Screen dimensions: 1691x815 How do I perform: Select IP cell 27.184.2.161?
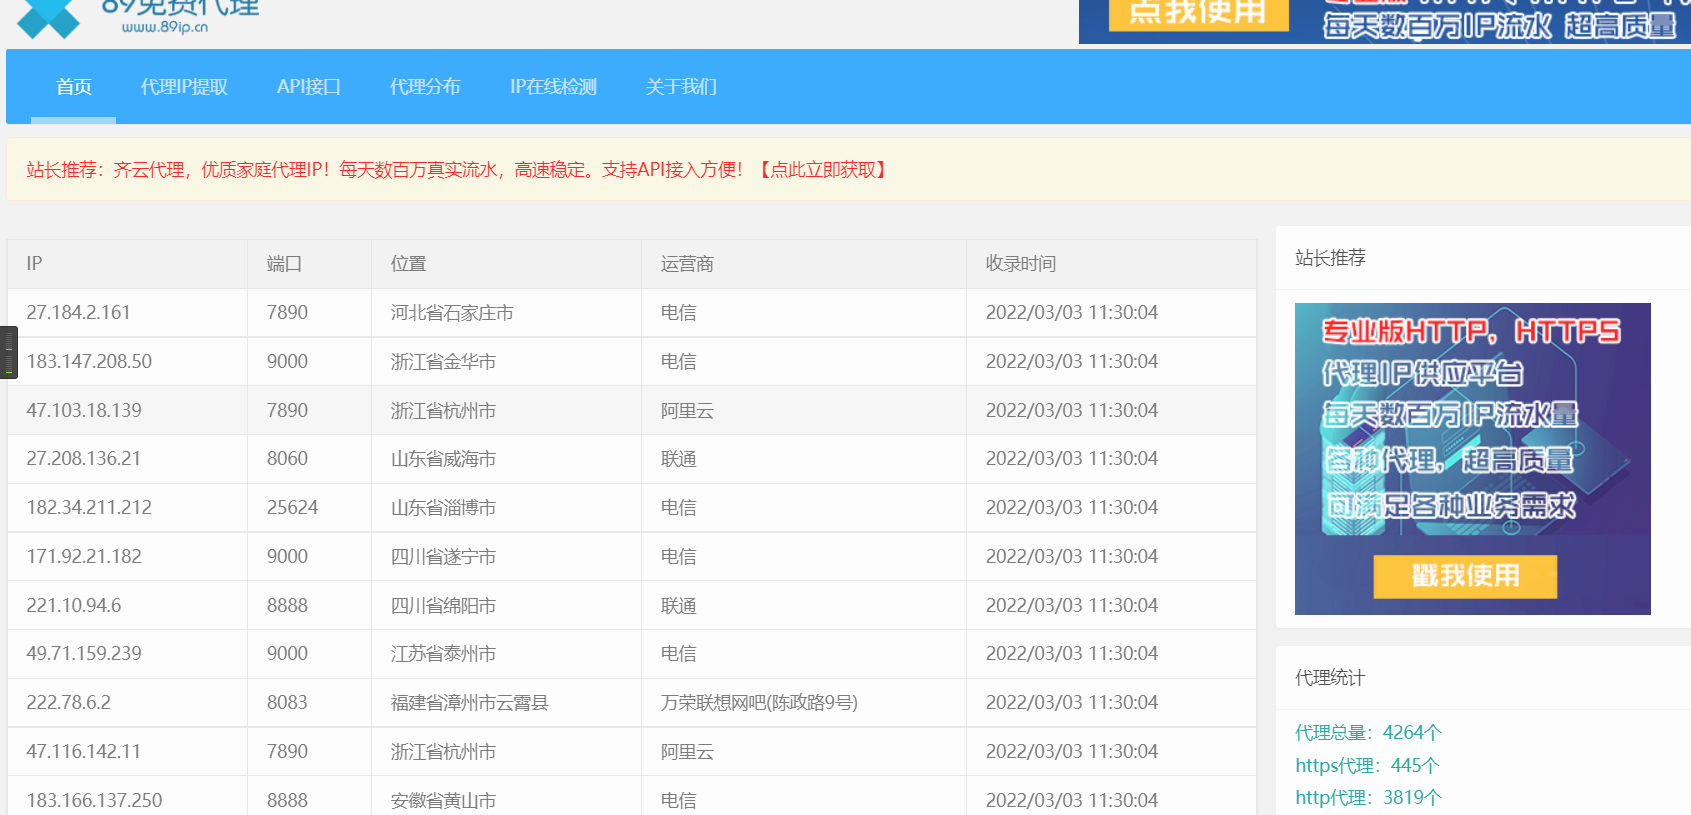point(79,313)
